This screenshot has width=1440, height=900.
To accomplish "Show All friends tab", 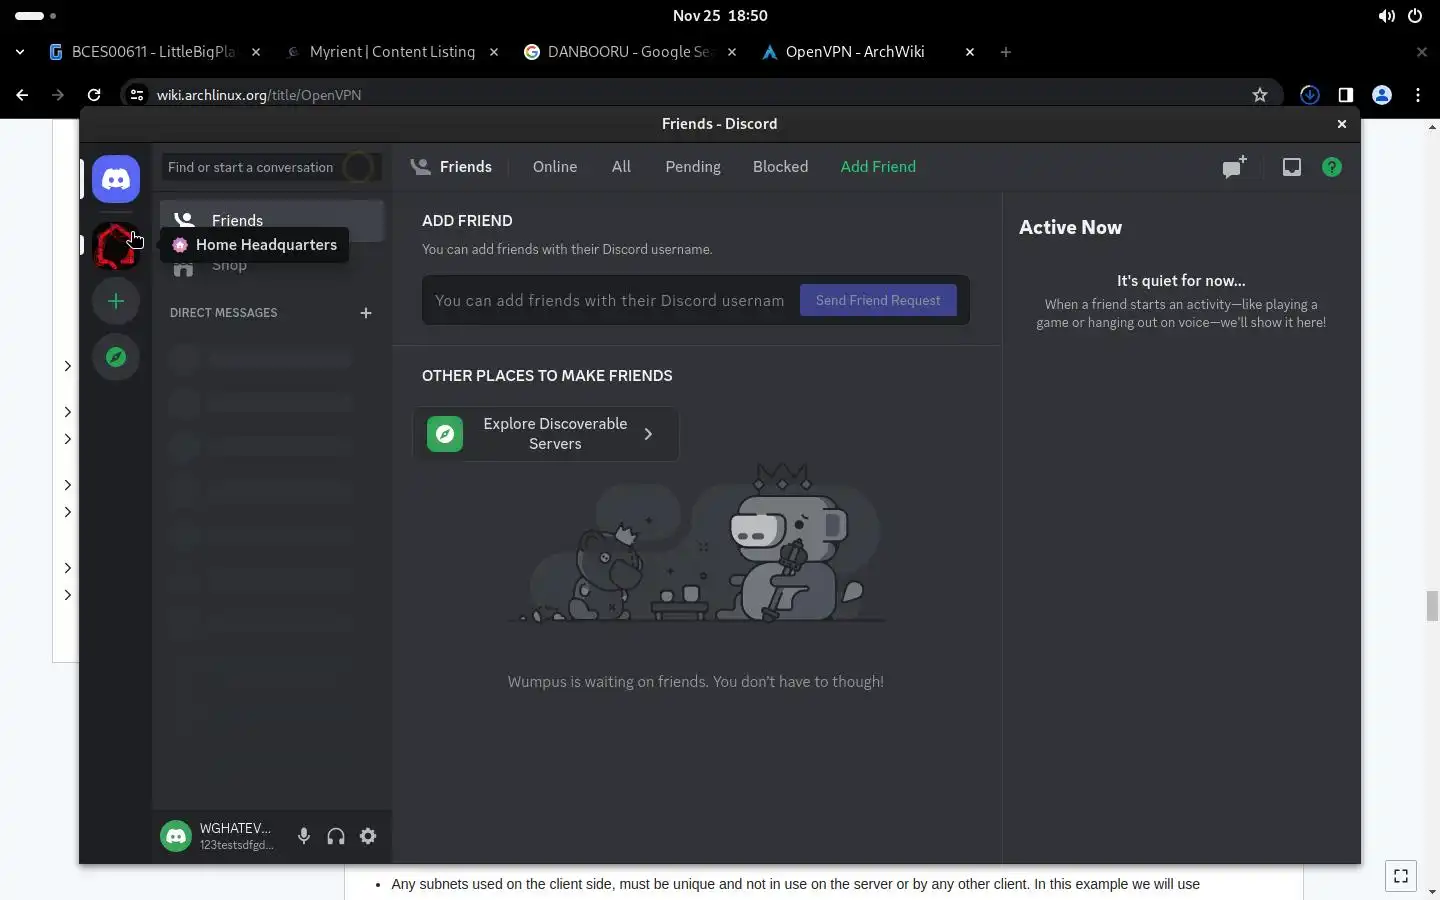I will click(621, 167).
